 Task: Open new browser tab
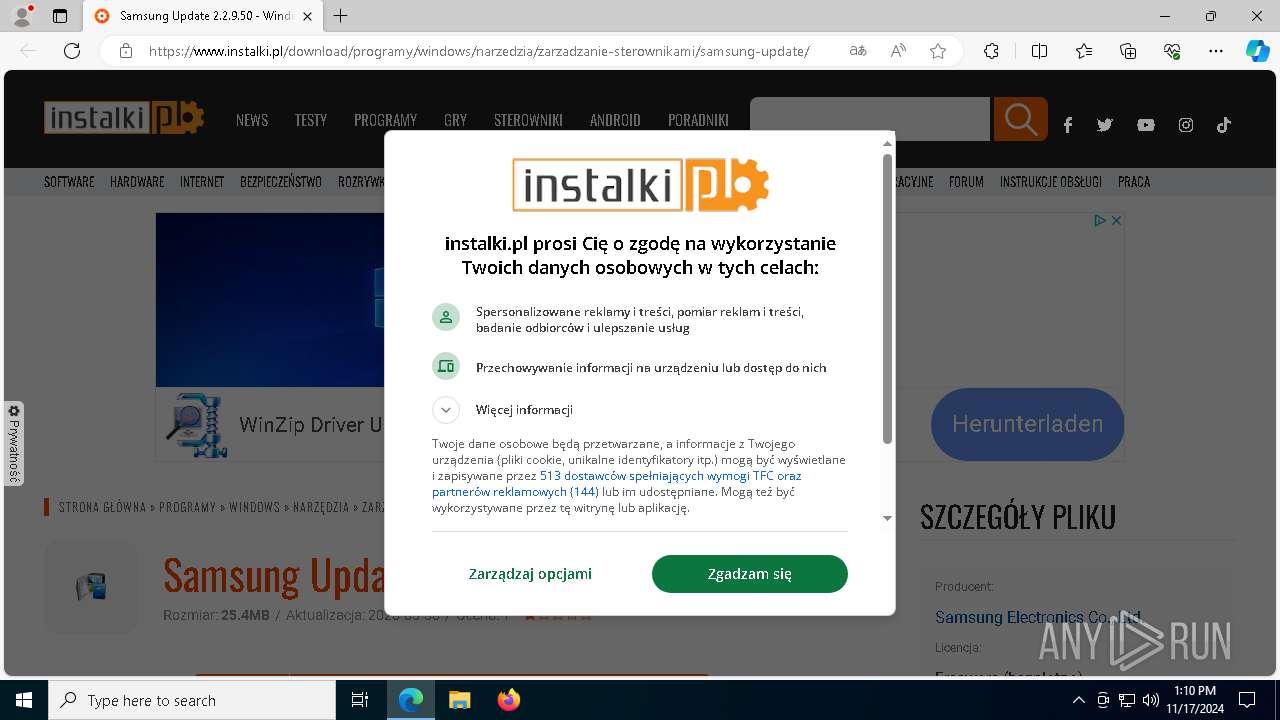[340, 16]
